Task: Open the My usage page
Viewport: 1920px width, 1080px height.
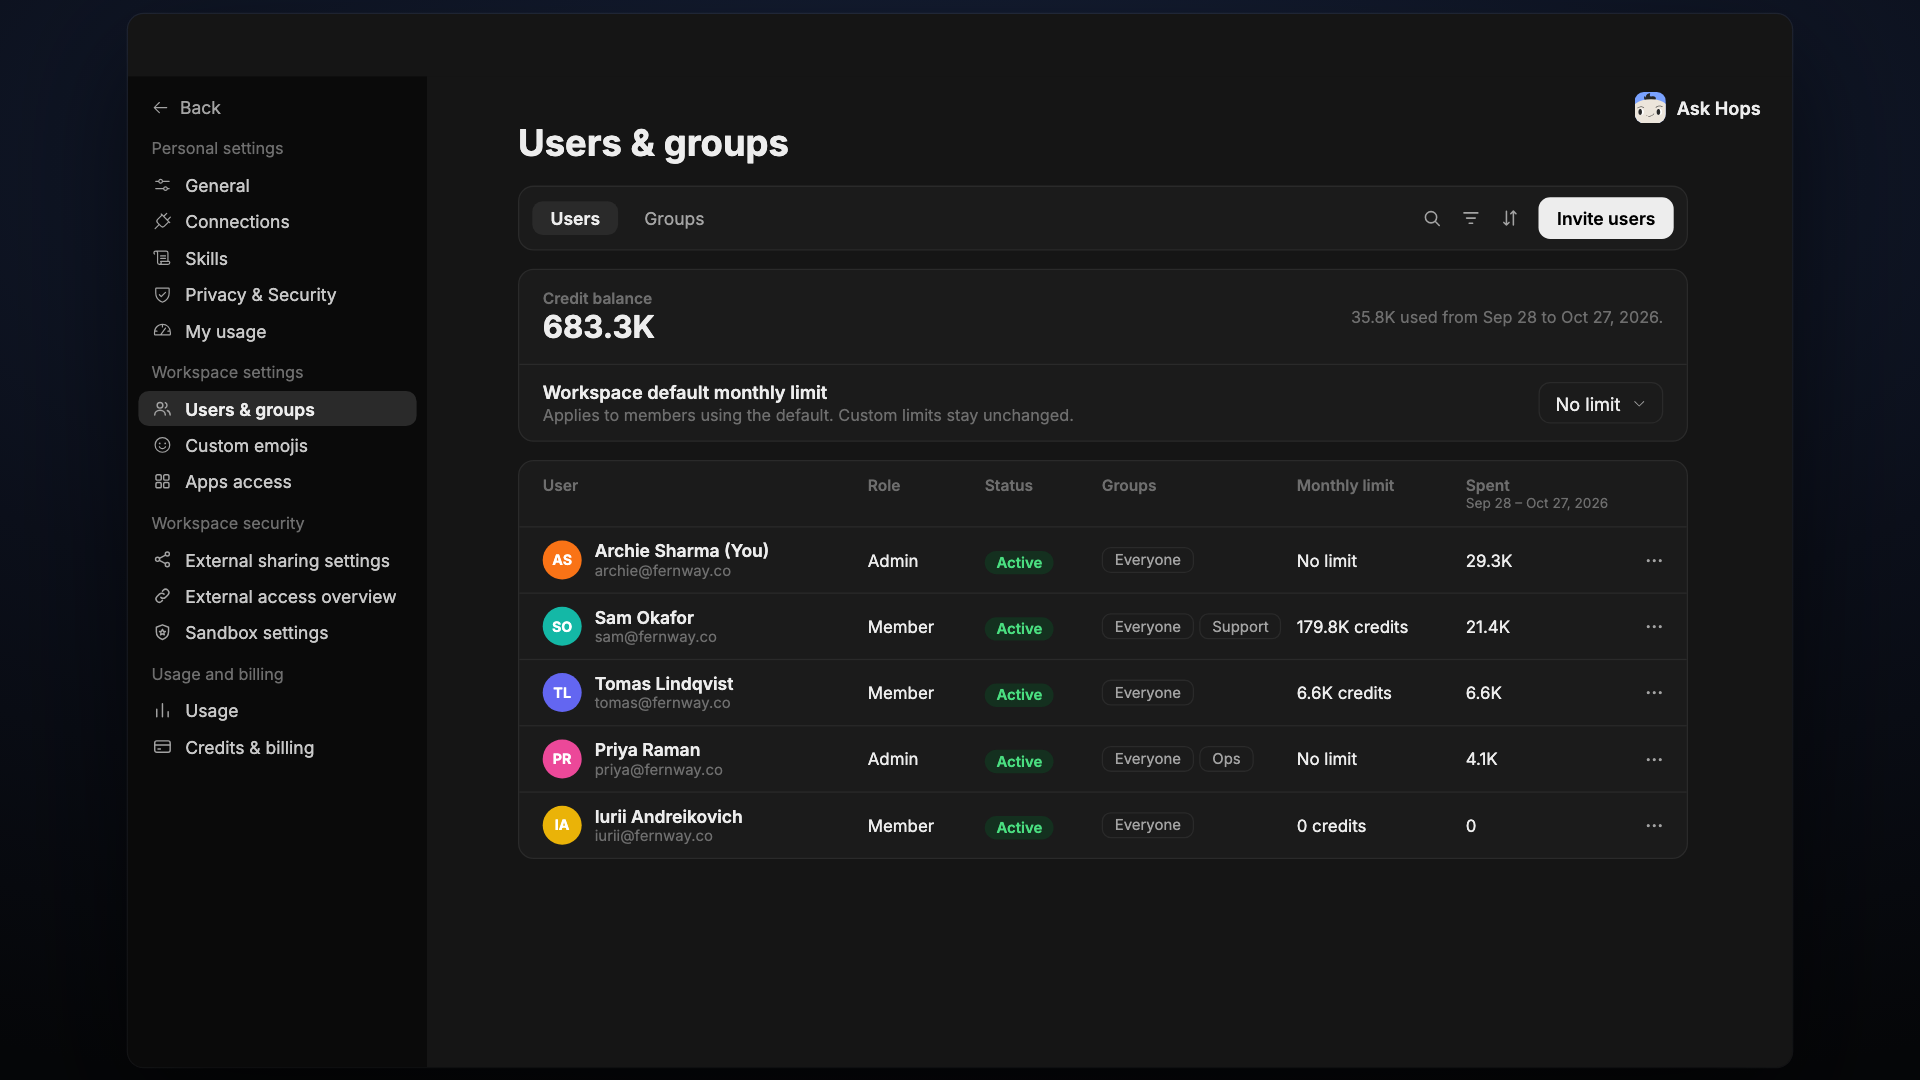Action: [277, 331]
